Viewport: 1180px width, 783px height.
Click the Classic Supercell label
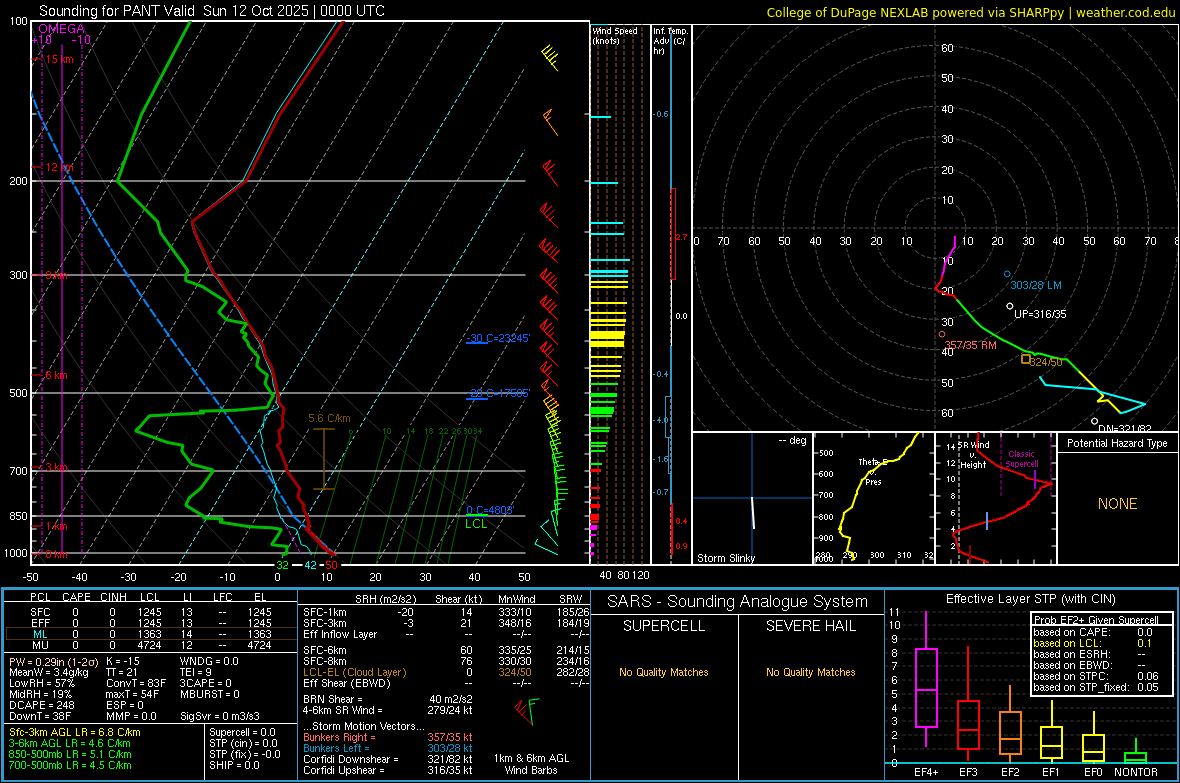click(1021, 459)
